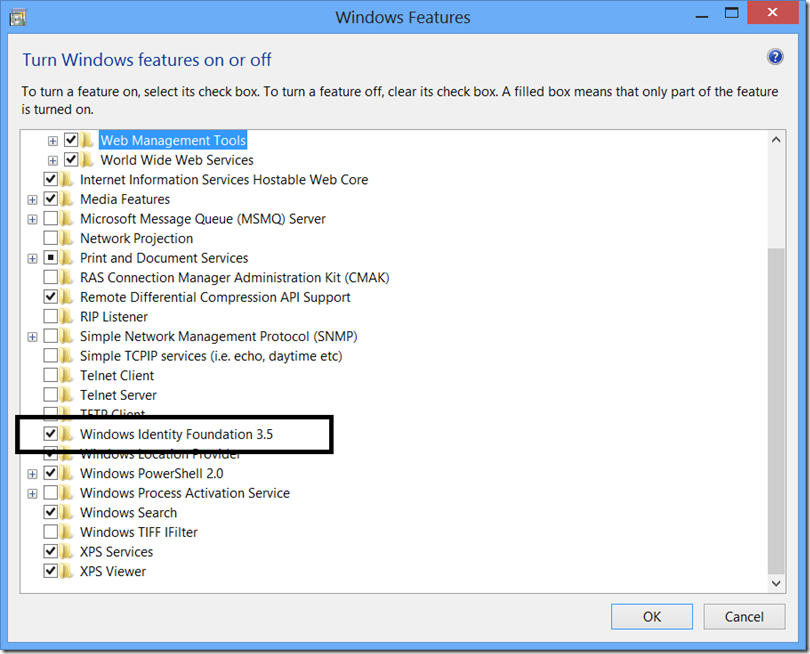
Task: Select the "Telnet Client" feature name
Action: click(x=117, y=376)
